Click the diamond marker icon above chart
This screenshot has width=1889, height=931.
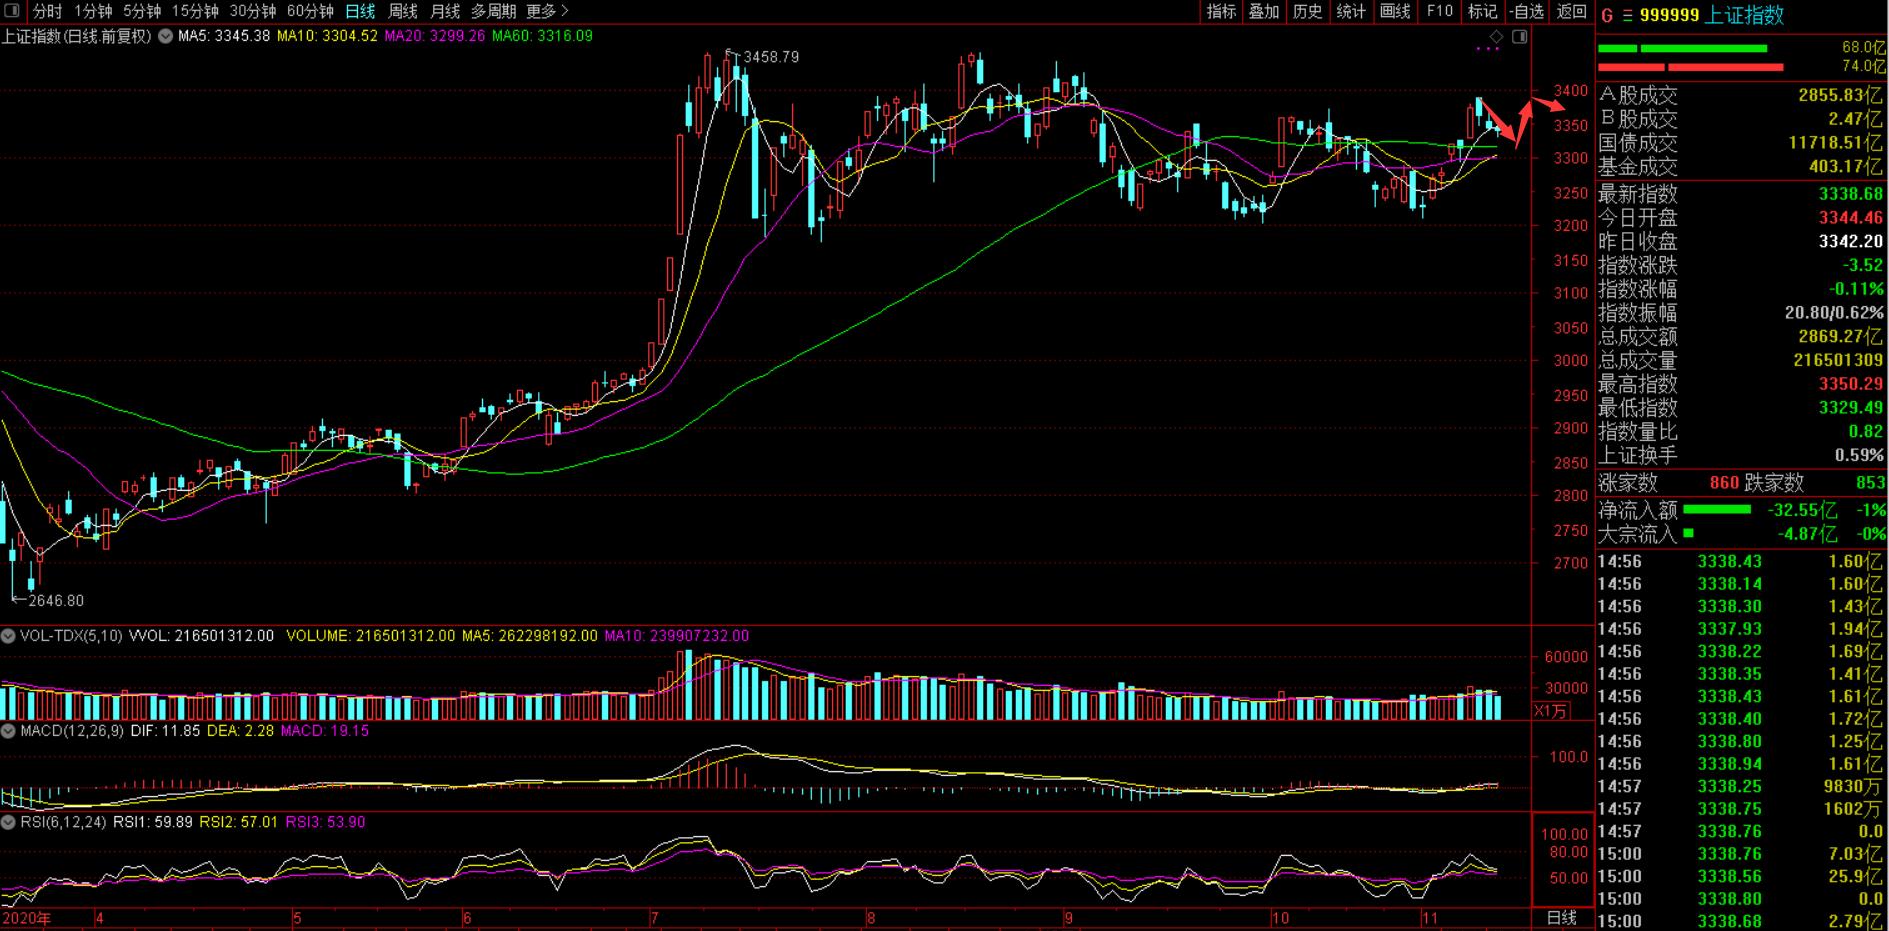[x=1496, y=37]
